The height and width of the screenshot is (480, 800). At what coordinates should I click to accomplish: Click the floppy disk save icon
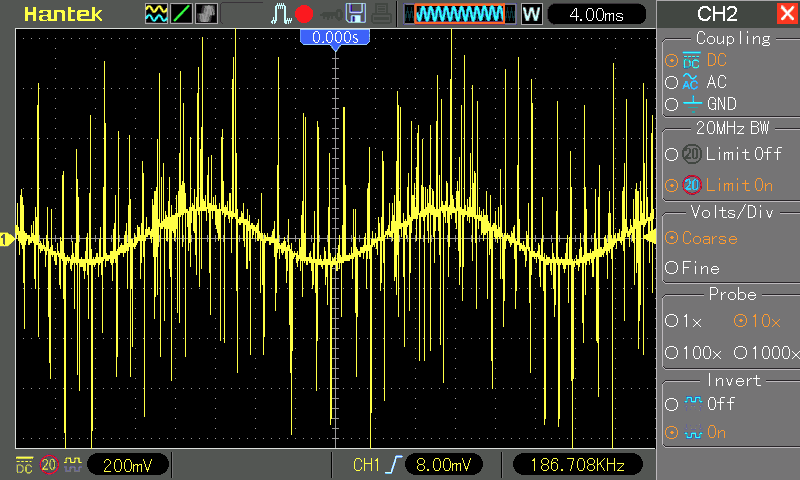point(356,14)
